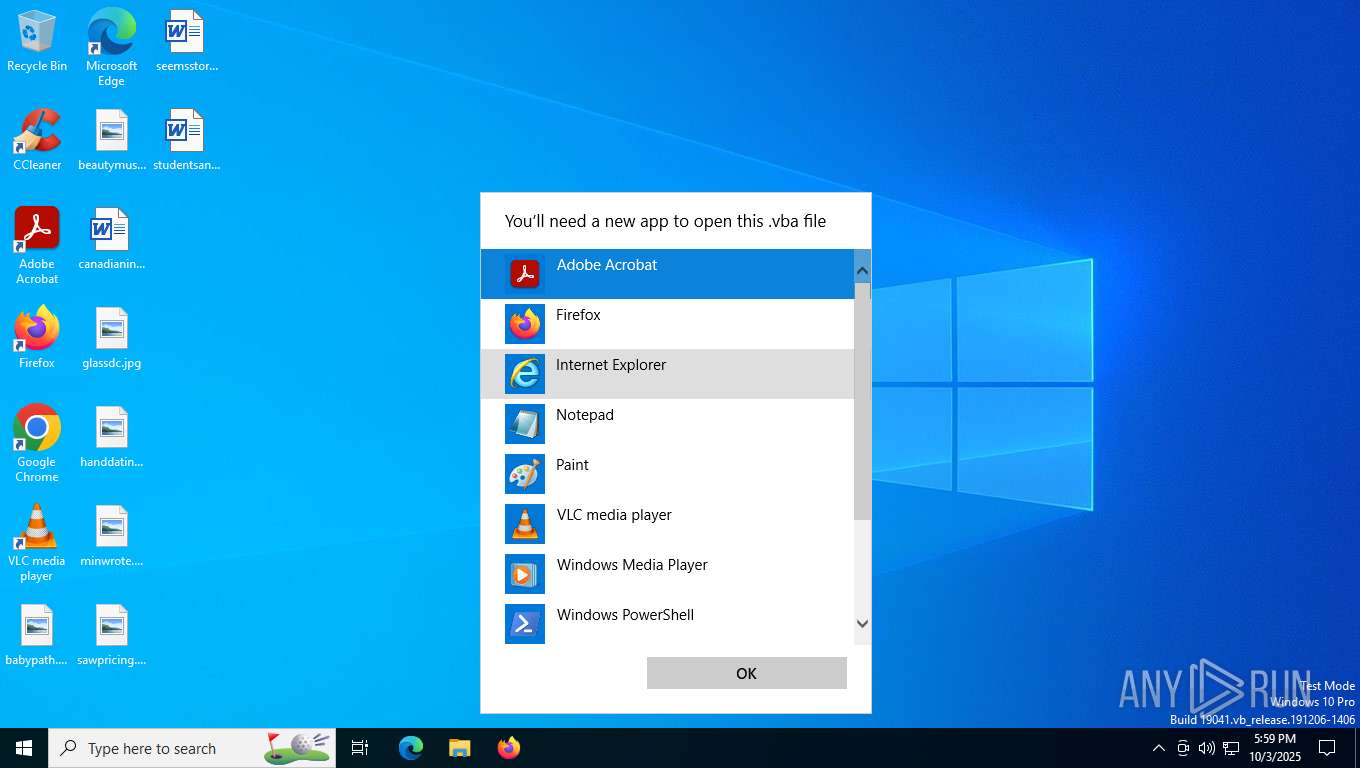Screen dimensions: 1360x768
Task: Choose Paint from the app list
Action: click(x=667, y=474)
